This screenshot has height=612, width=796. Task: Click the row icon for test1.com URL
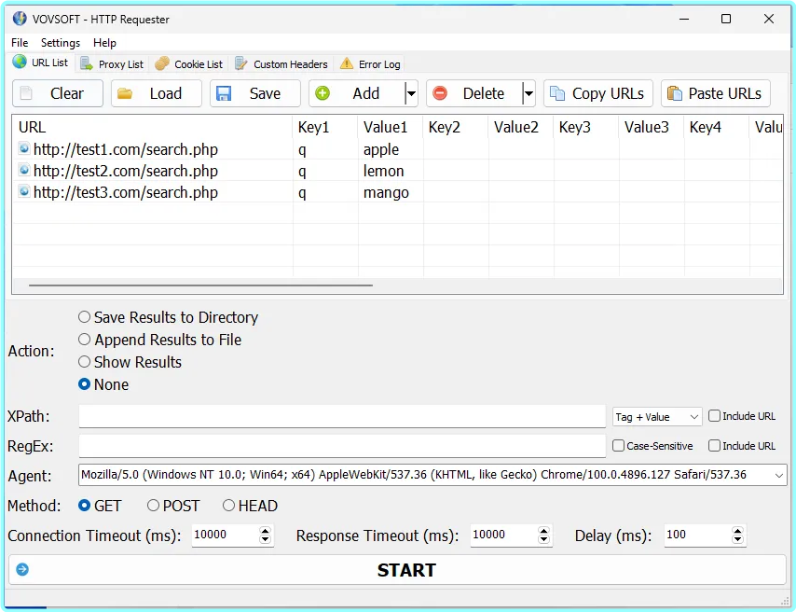[x=24, y=148]
